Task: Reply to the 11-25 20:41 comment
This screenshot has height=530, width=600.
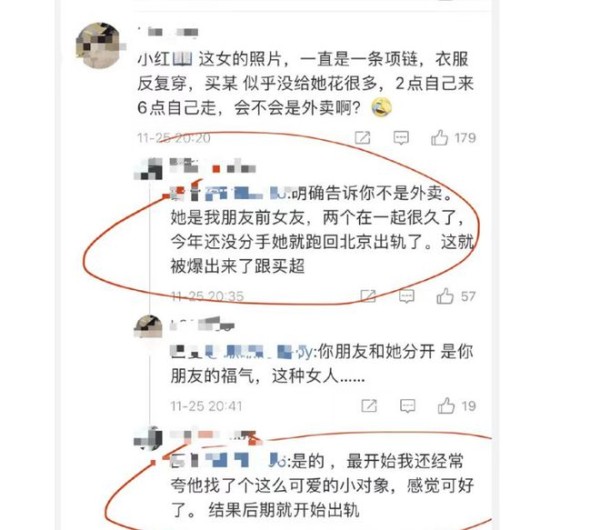Action: [x=408, y=406]
